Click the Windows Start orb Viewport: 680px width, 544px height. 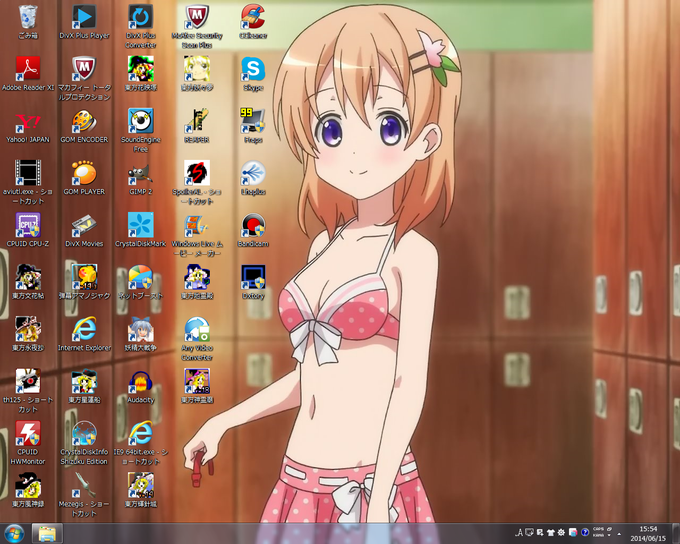point(13,534)
